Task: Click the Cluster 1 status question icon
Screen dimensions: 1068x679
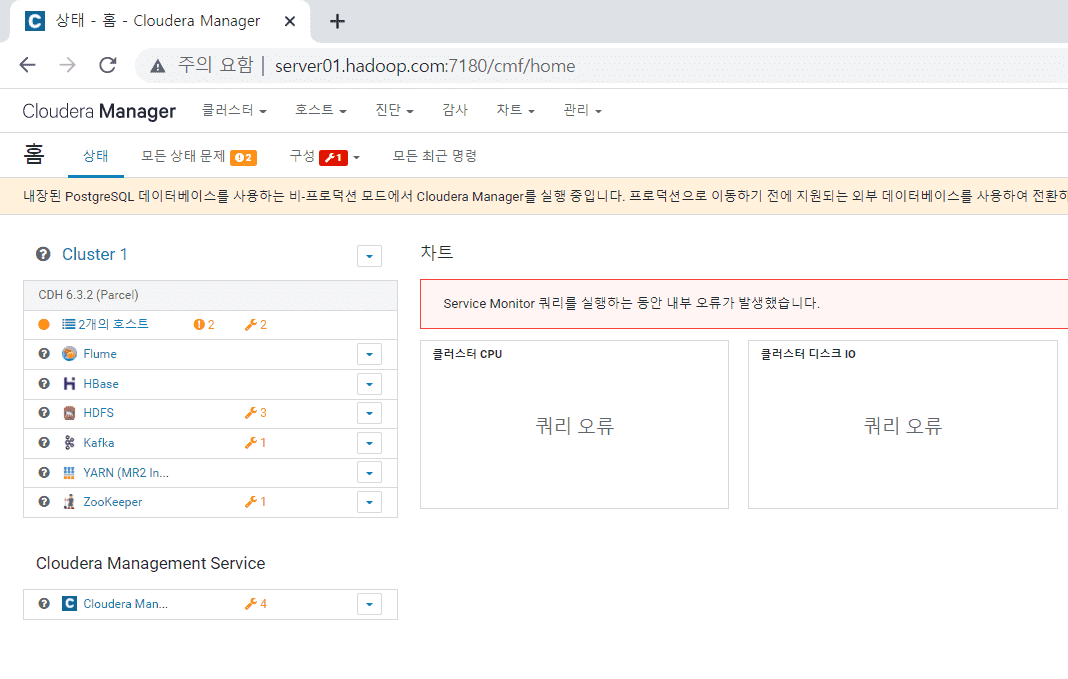Action: tap(43, 254)
